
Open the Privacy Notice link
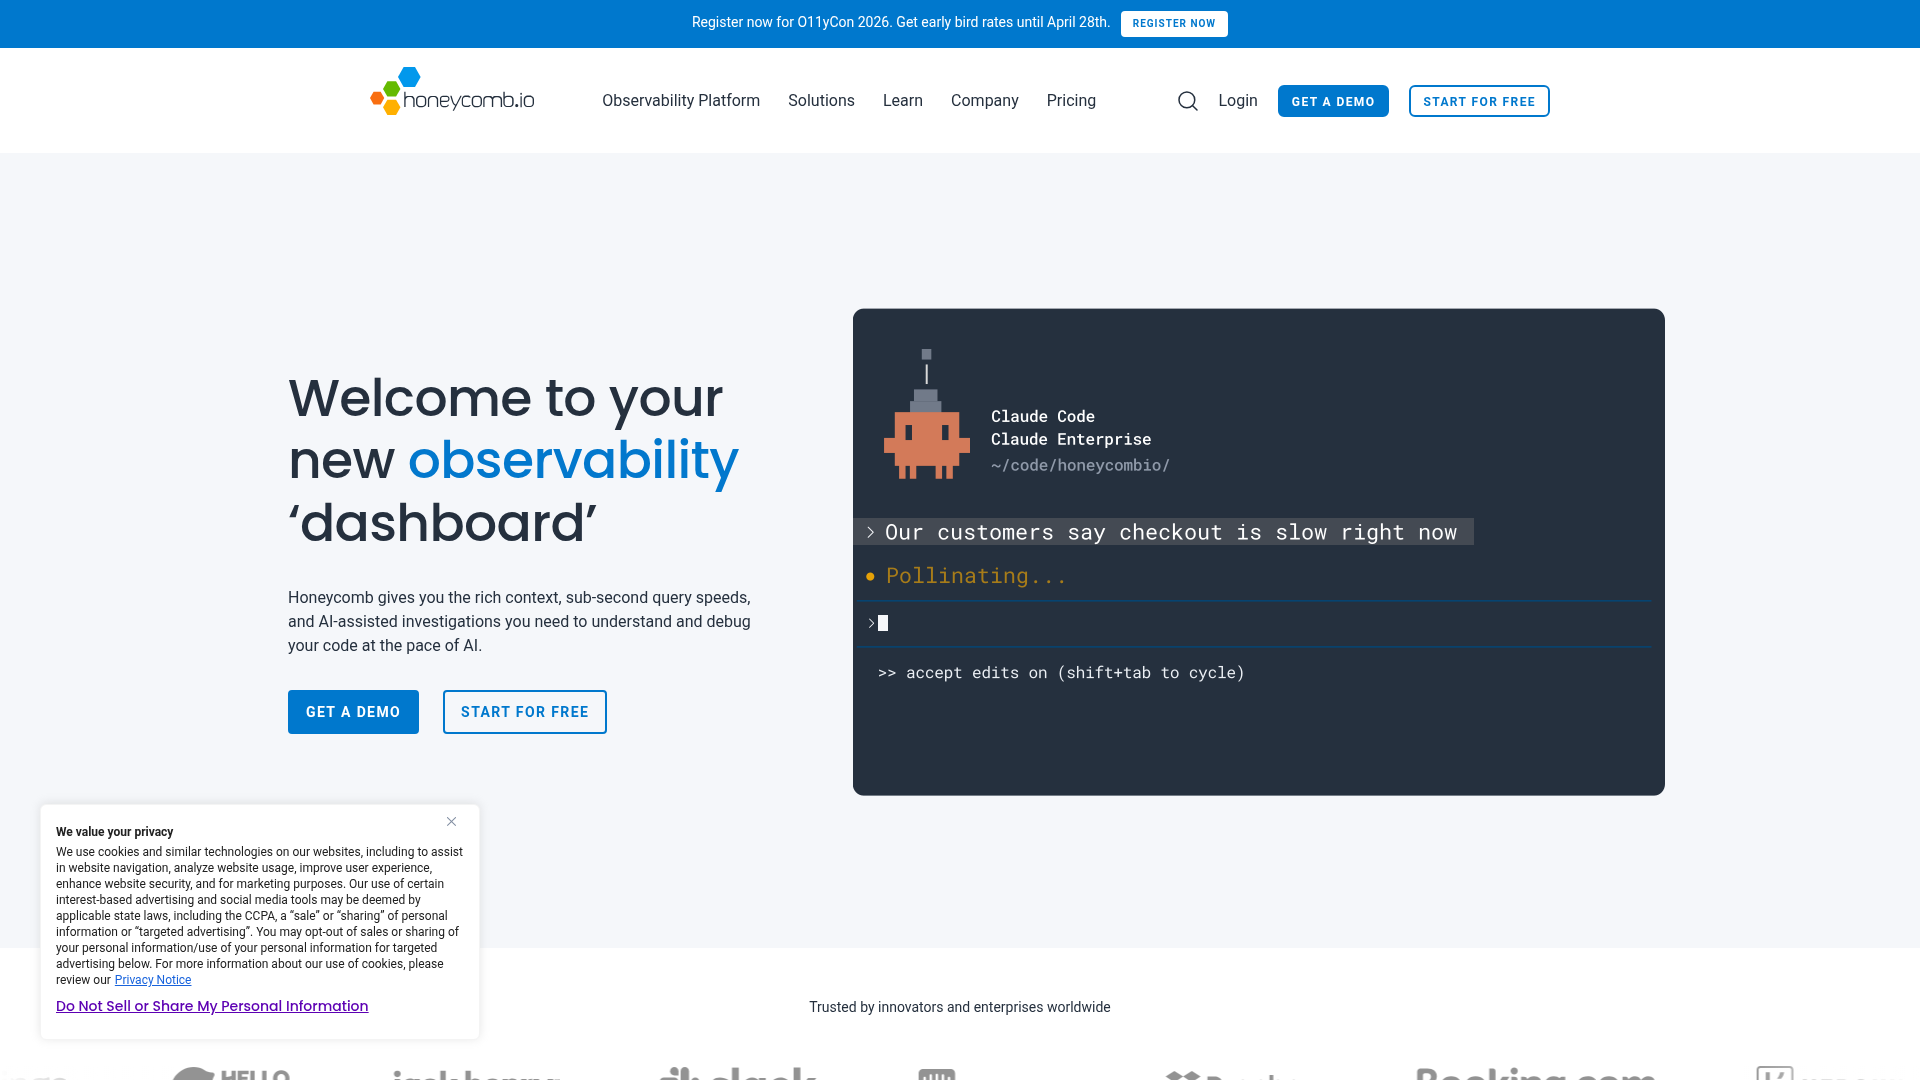(152, 980)
